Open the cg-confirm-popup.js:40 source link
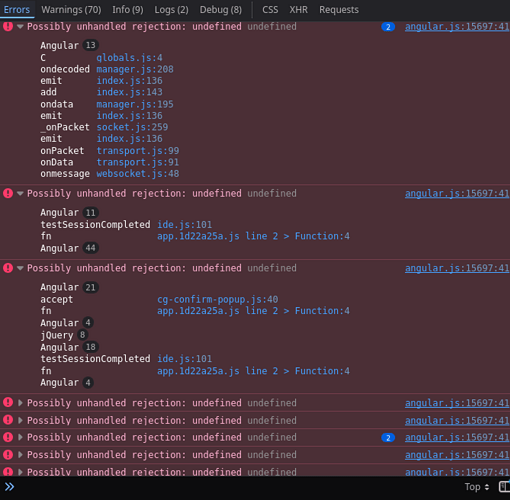Image resolution: width=510 pixels, height=500 pixels. [x=218, y=299]
